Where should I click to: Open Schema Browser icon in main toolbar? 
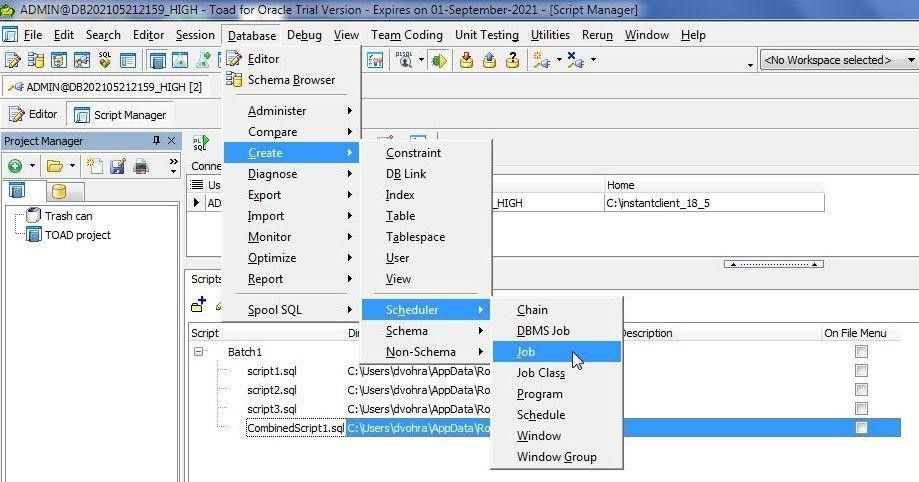coord(36,60)
